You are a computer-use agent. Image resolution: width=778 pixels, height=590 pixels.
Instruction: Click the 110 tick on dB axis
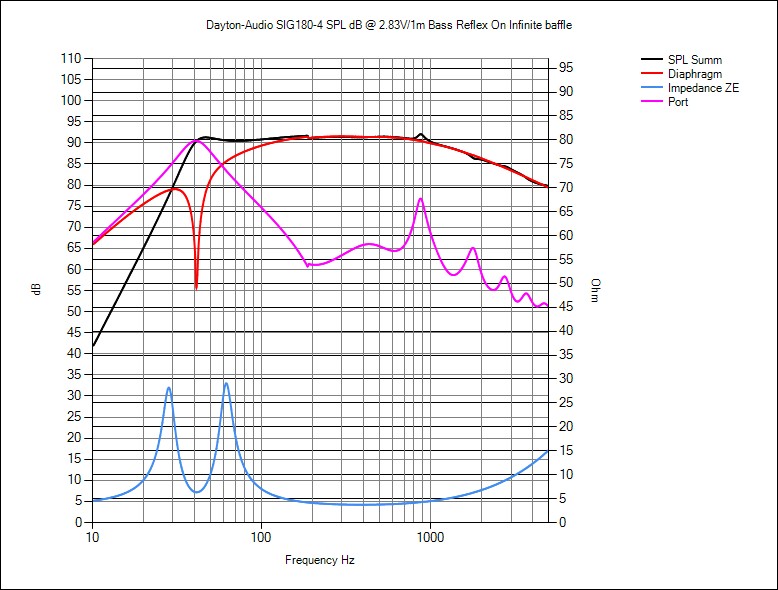click(72, 58)
